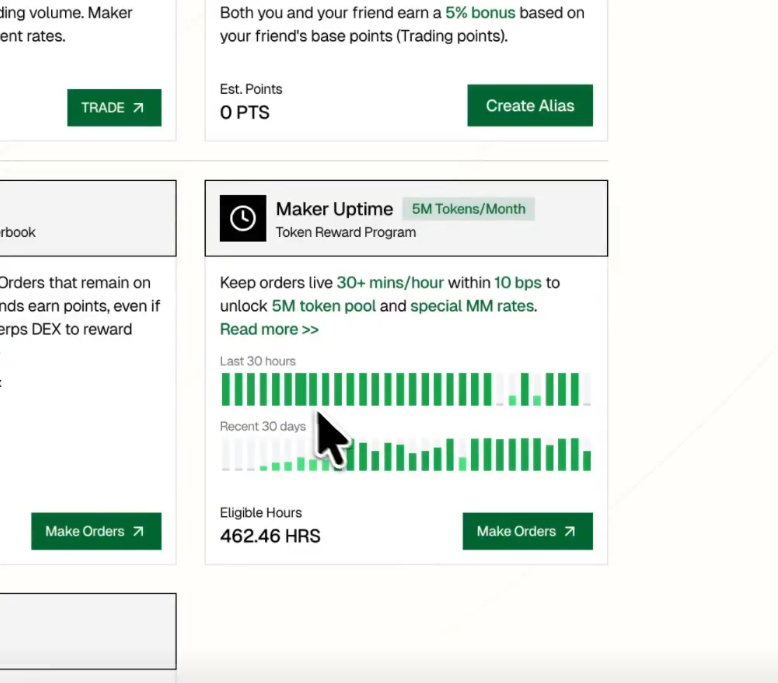Click the TRADE button
This screenshot has height=683, width=778.
114,108
